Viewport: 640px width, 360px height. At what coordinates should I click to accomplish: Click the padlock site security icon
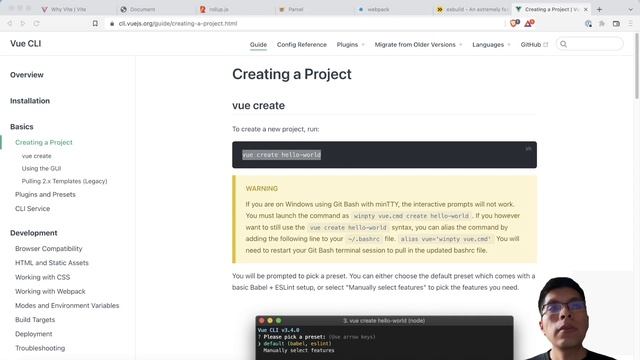tap(112, 24)
